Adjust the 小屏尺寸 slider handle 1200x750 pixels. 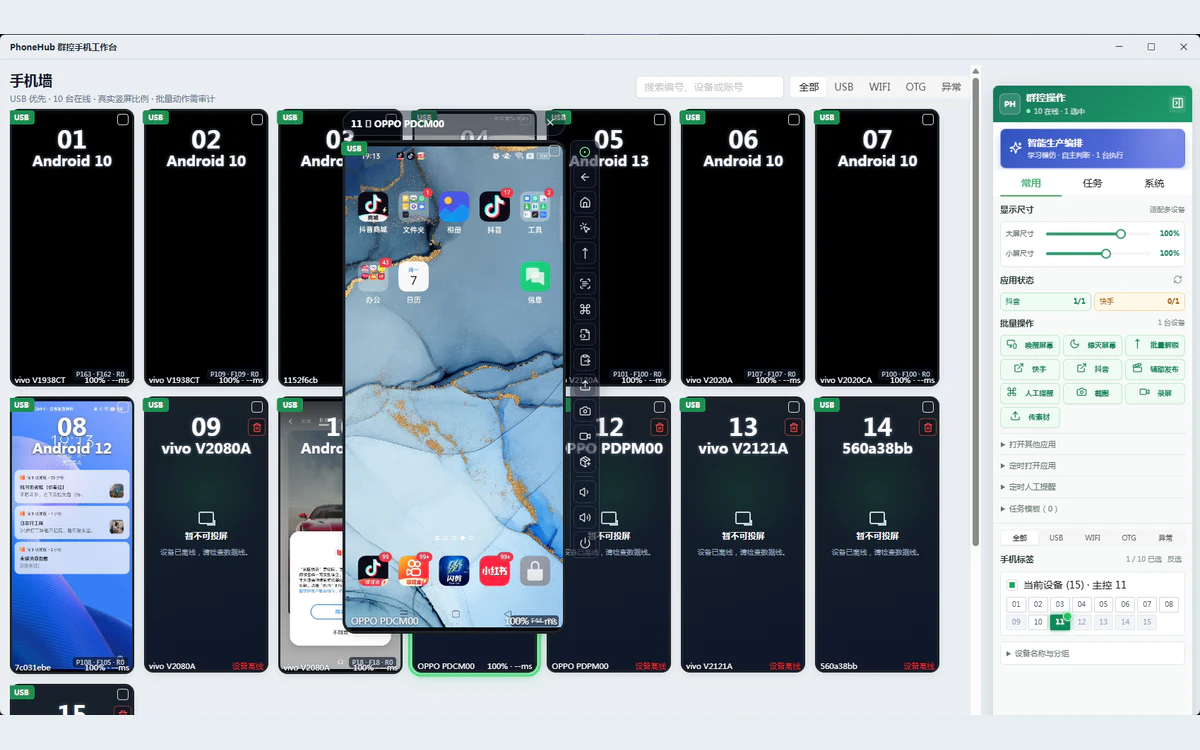(x=1106, y=253)
